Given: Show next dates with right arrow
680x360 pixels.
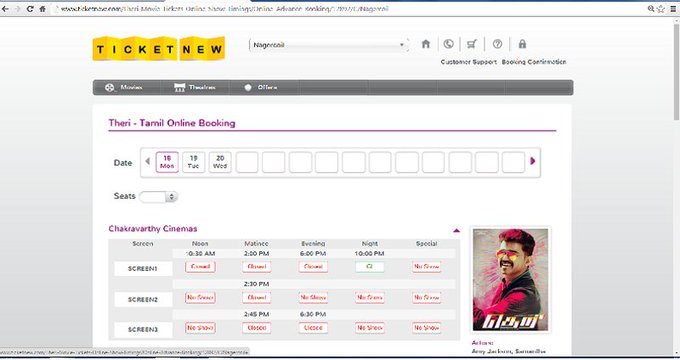Looking at the screenshot, I should tap(533, 161).
